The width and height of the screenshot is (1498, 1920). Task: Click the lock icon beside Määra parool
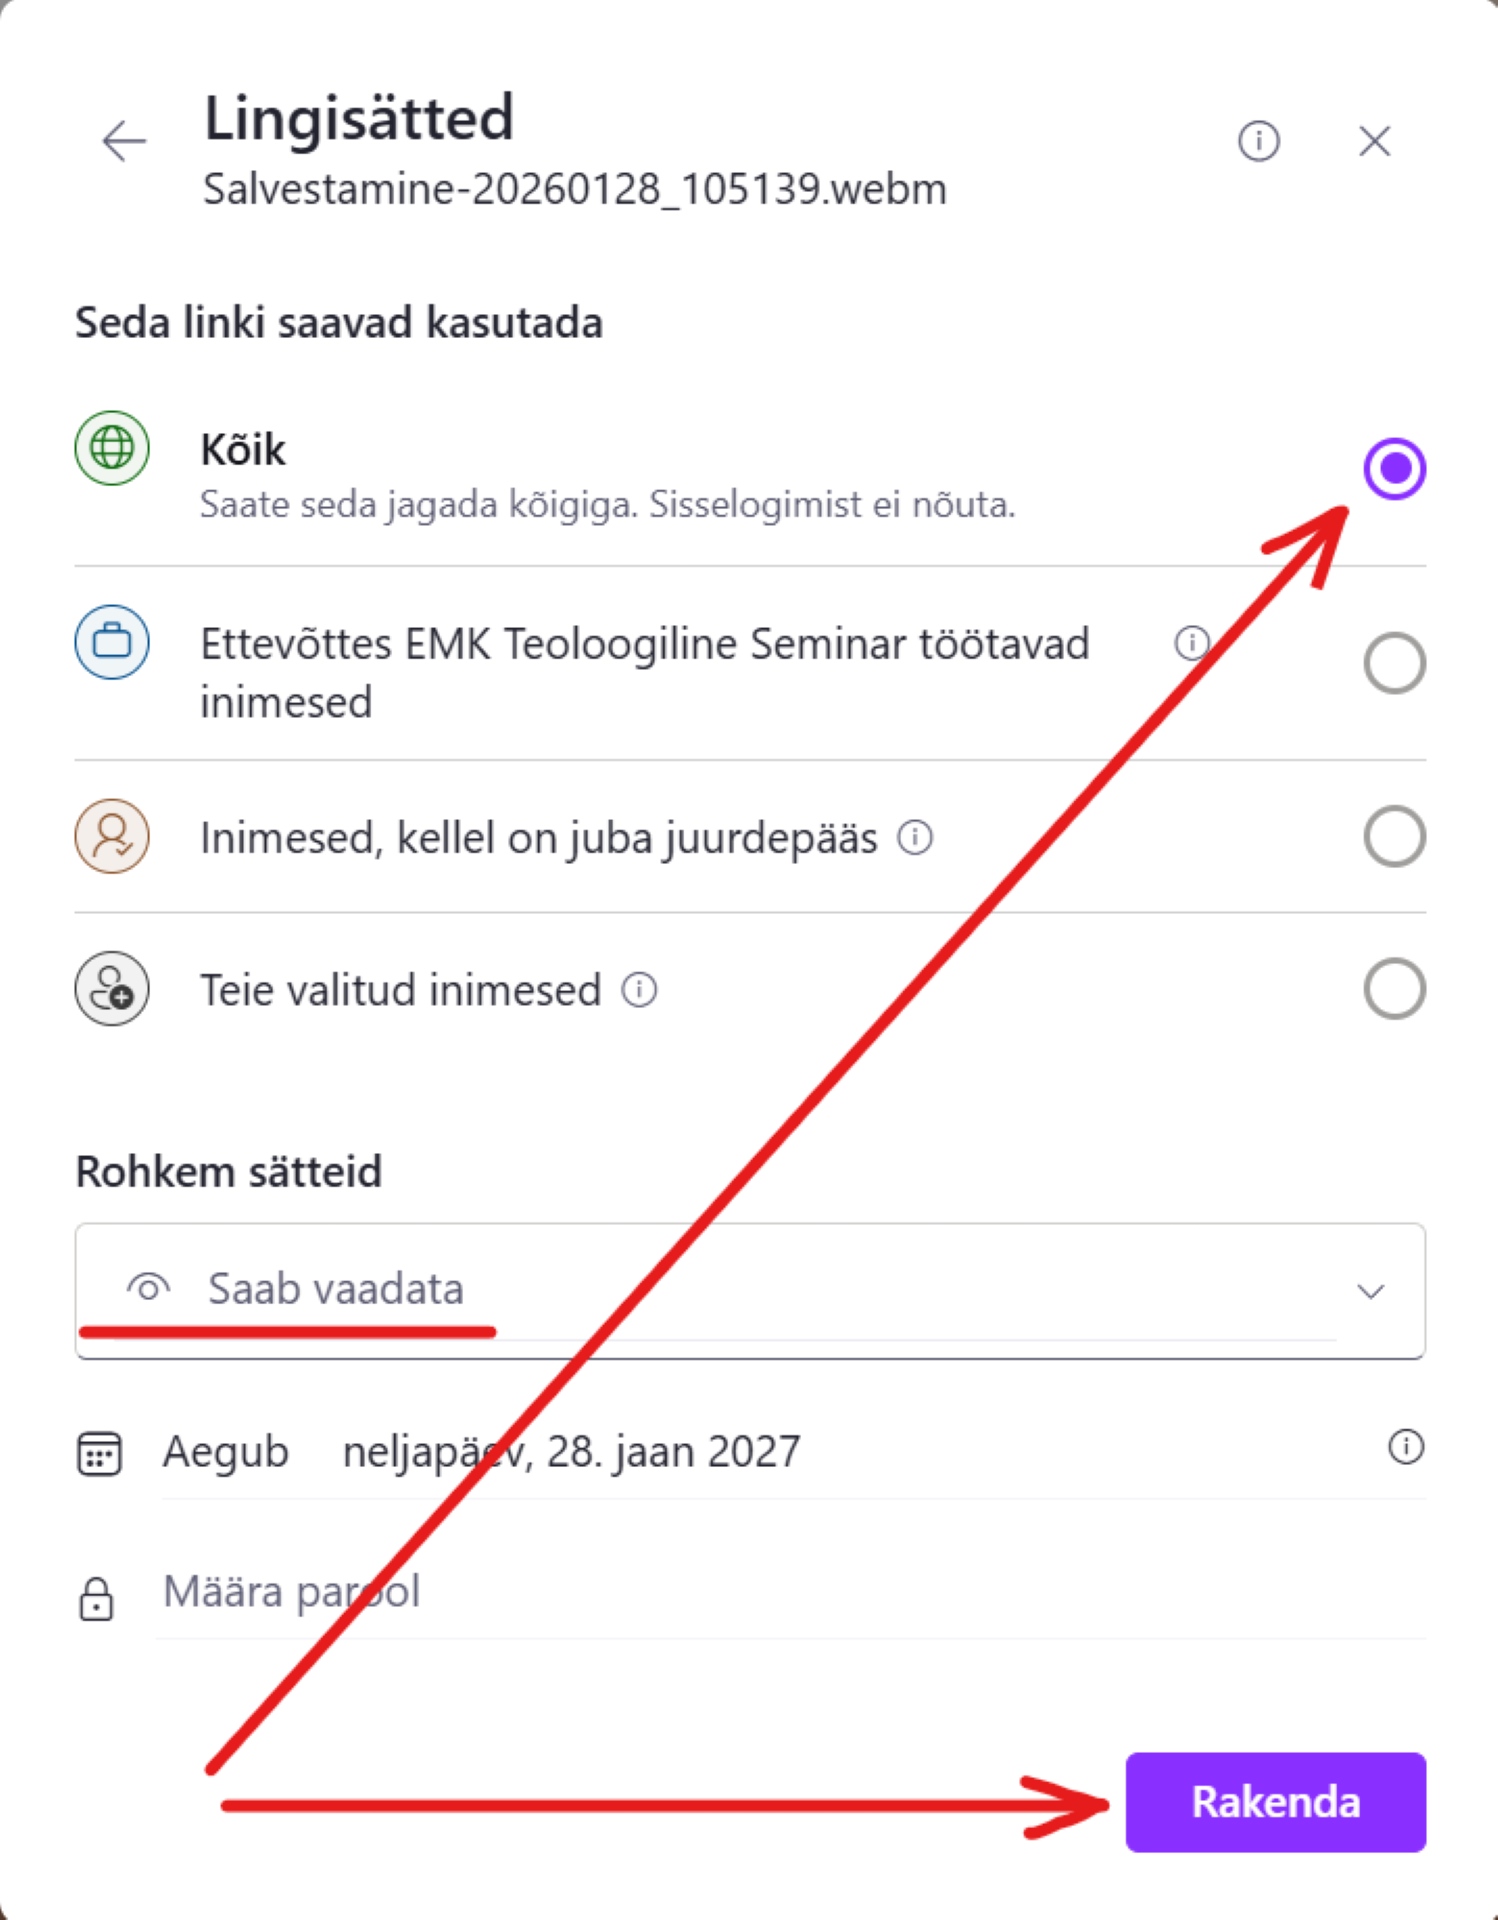96,1598
